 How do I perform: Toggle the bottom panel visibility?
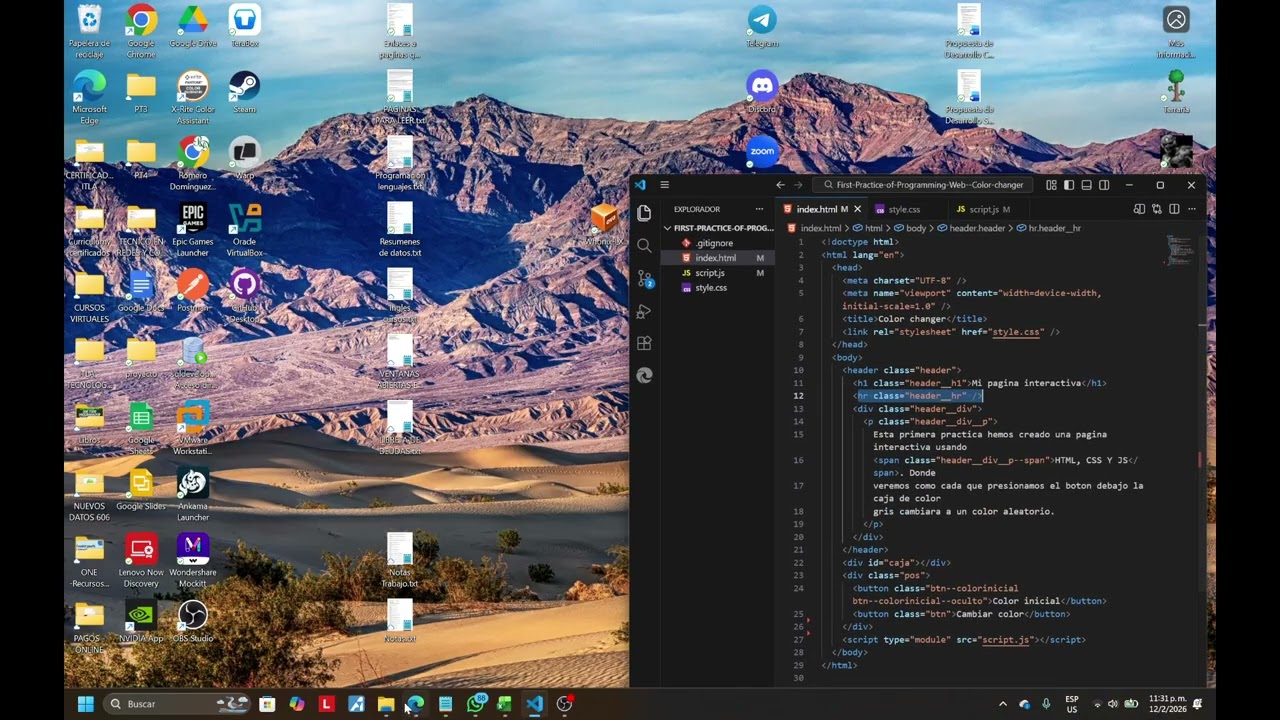pos(1086,185)
